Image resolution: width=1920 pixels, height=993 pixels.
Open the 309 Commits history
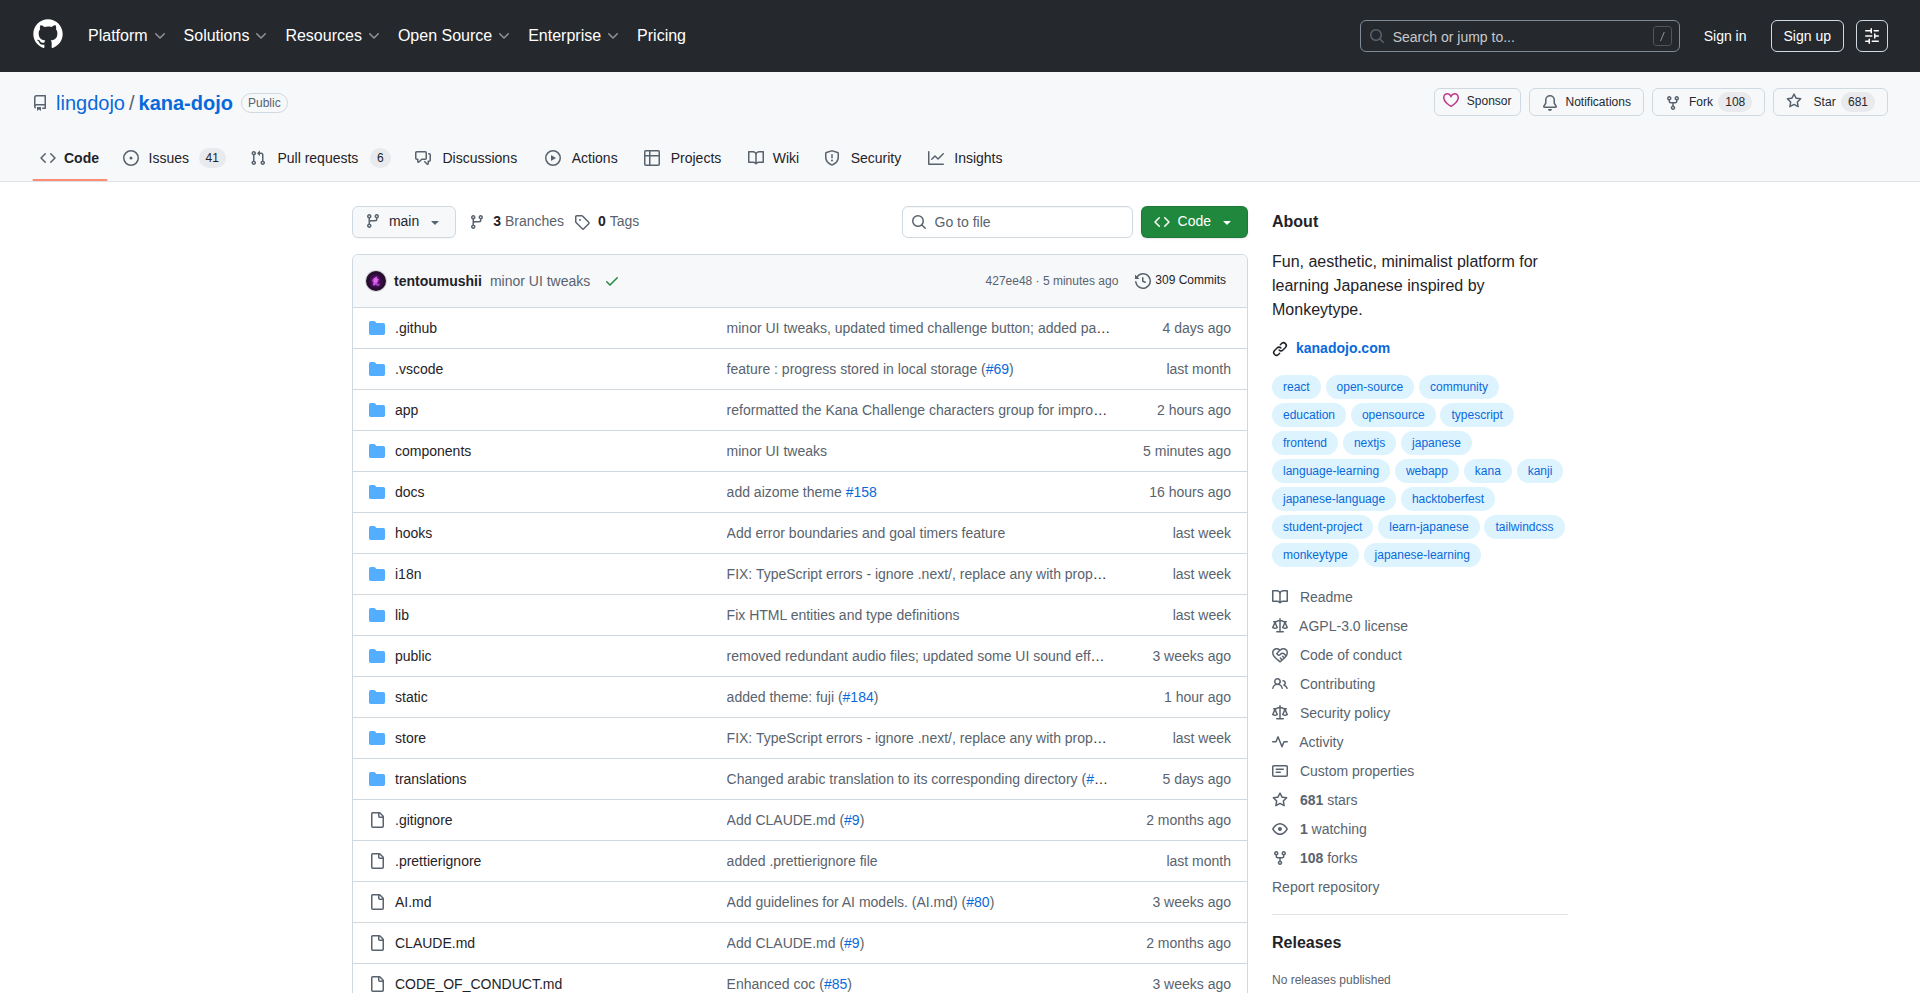tap(1180, 281)
